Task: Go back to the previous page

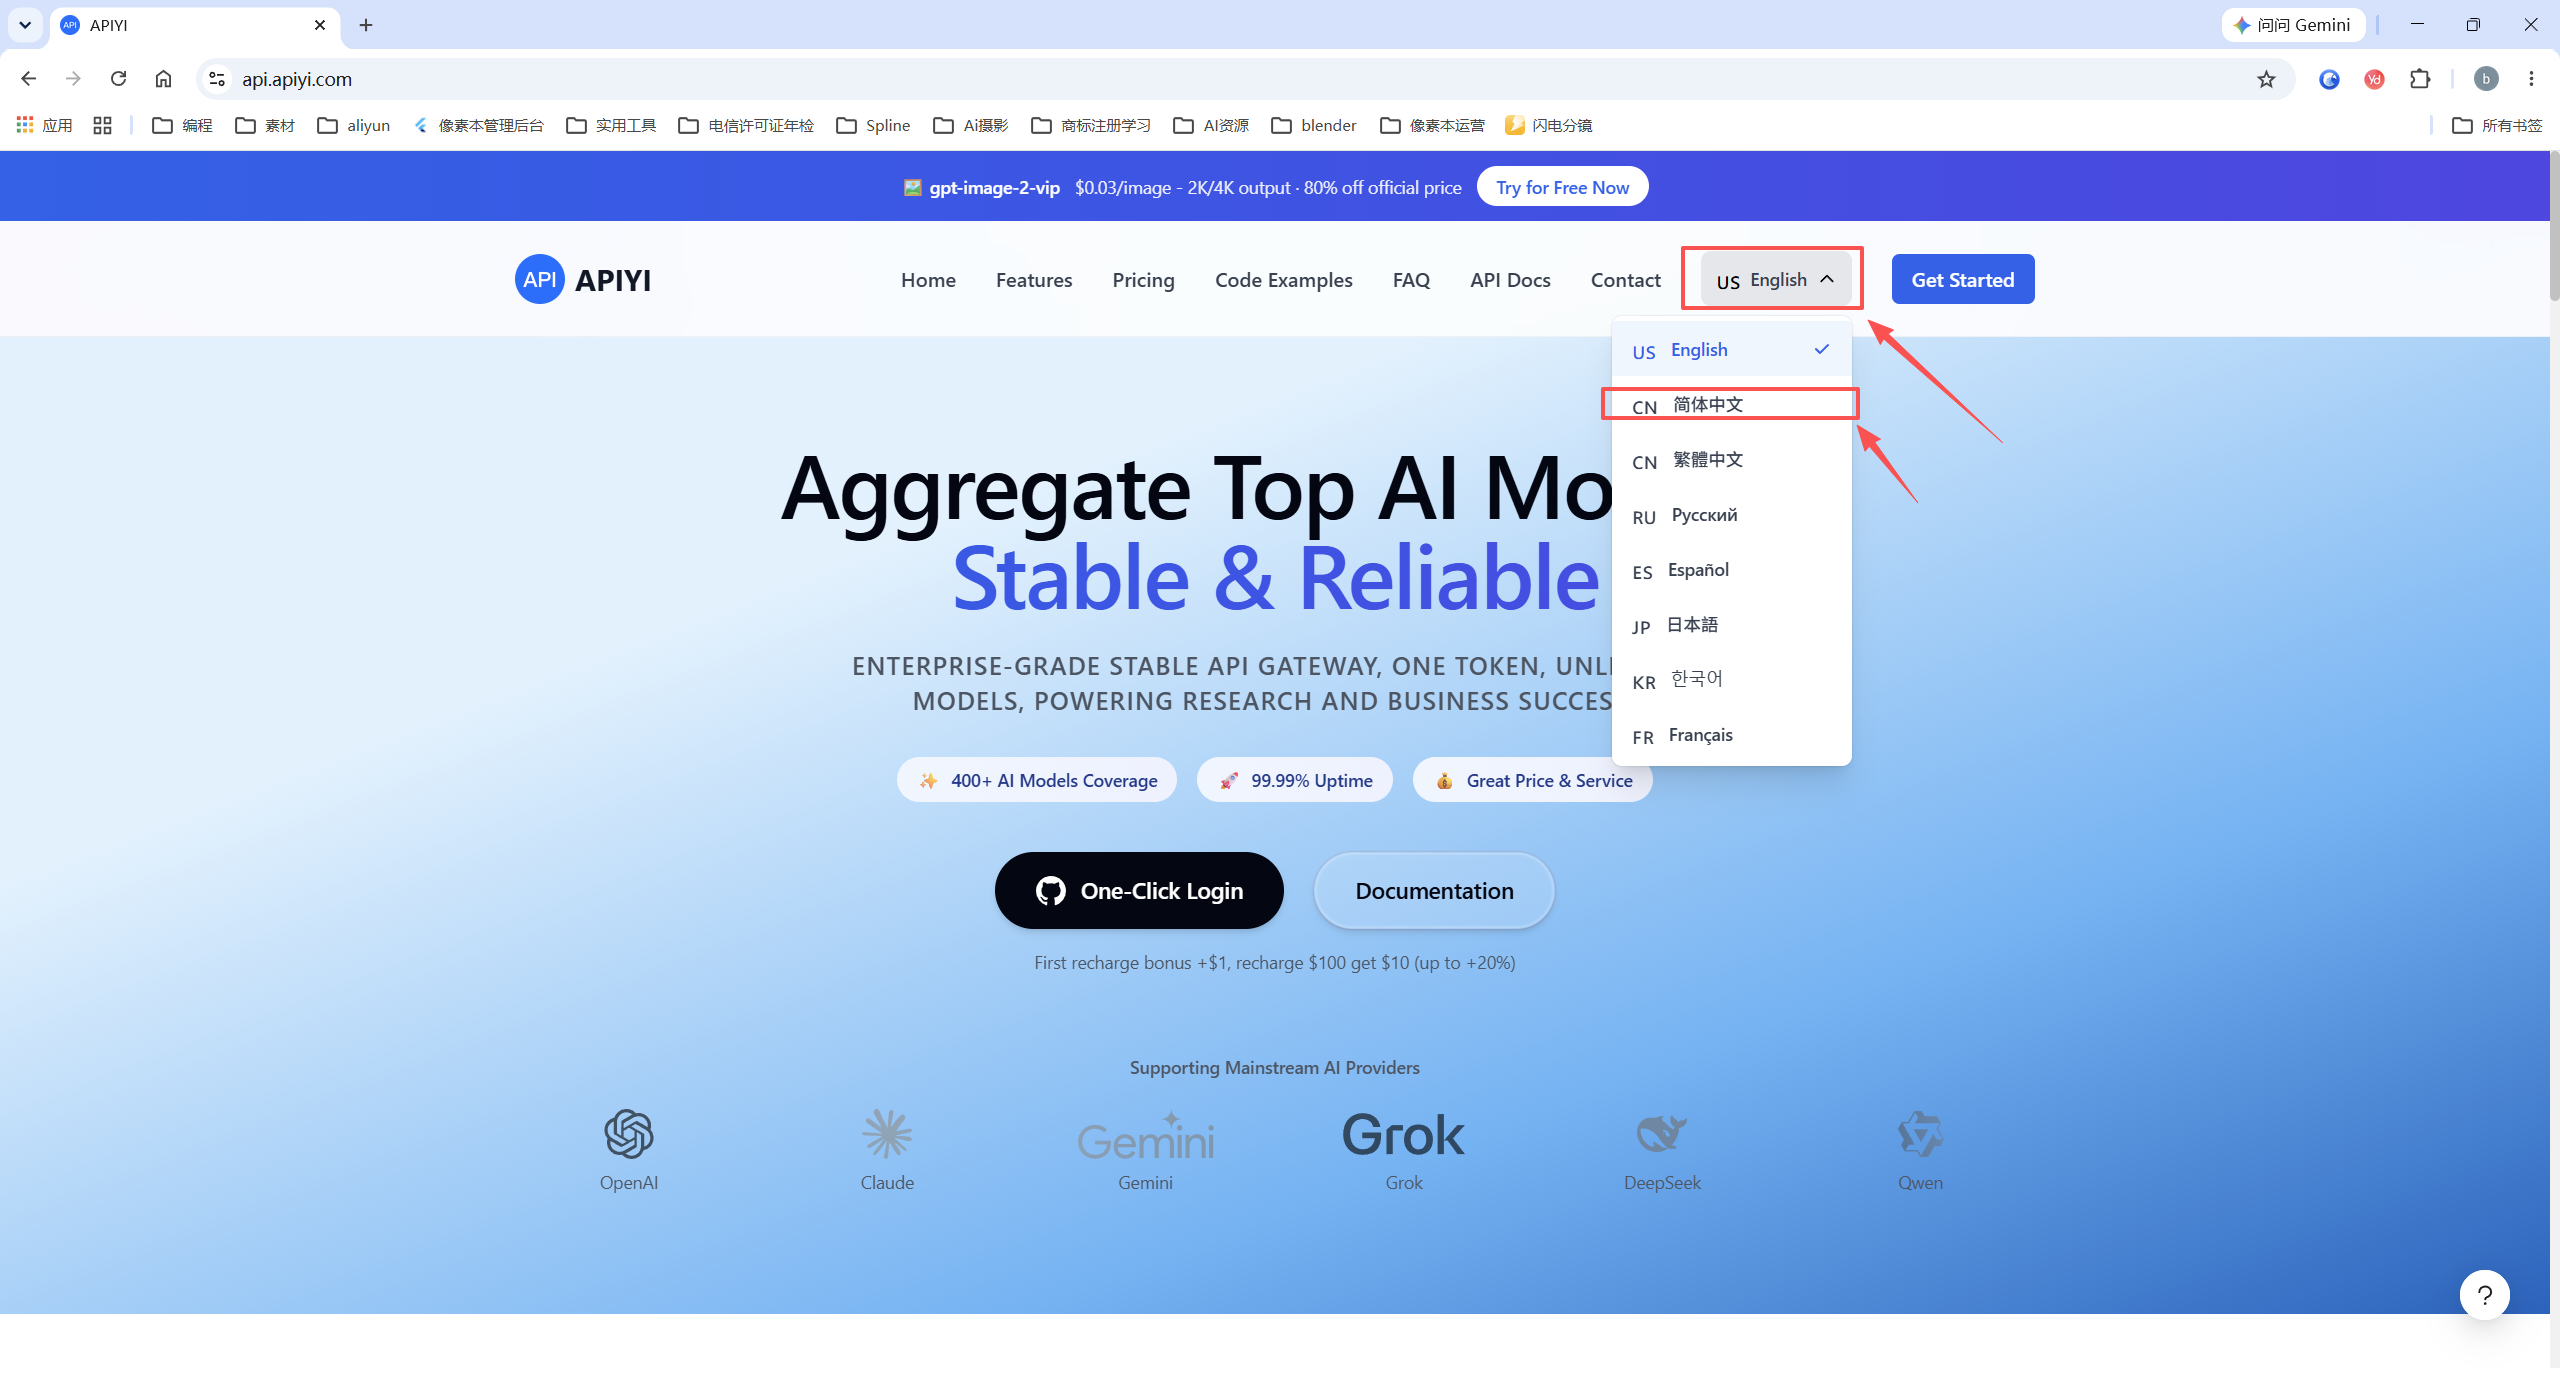Action: 28,79
